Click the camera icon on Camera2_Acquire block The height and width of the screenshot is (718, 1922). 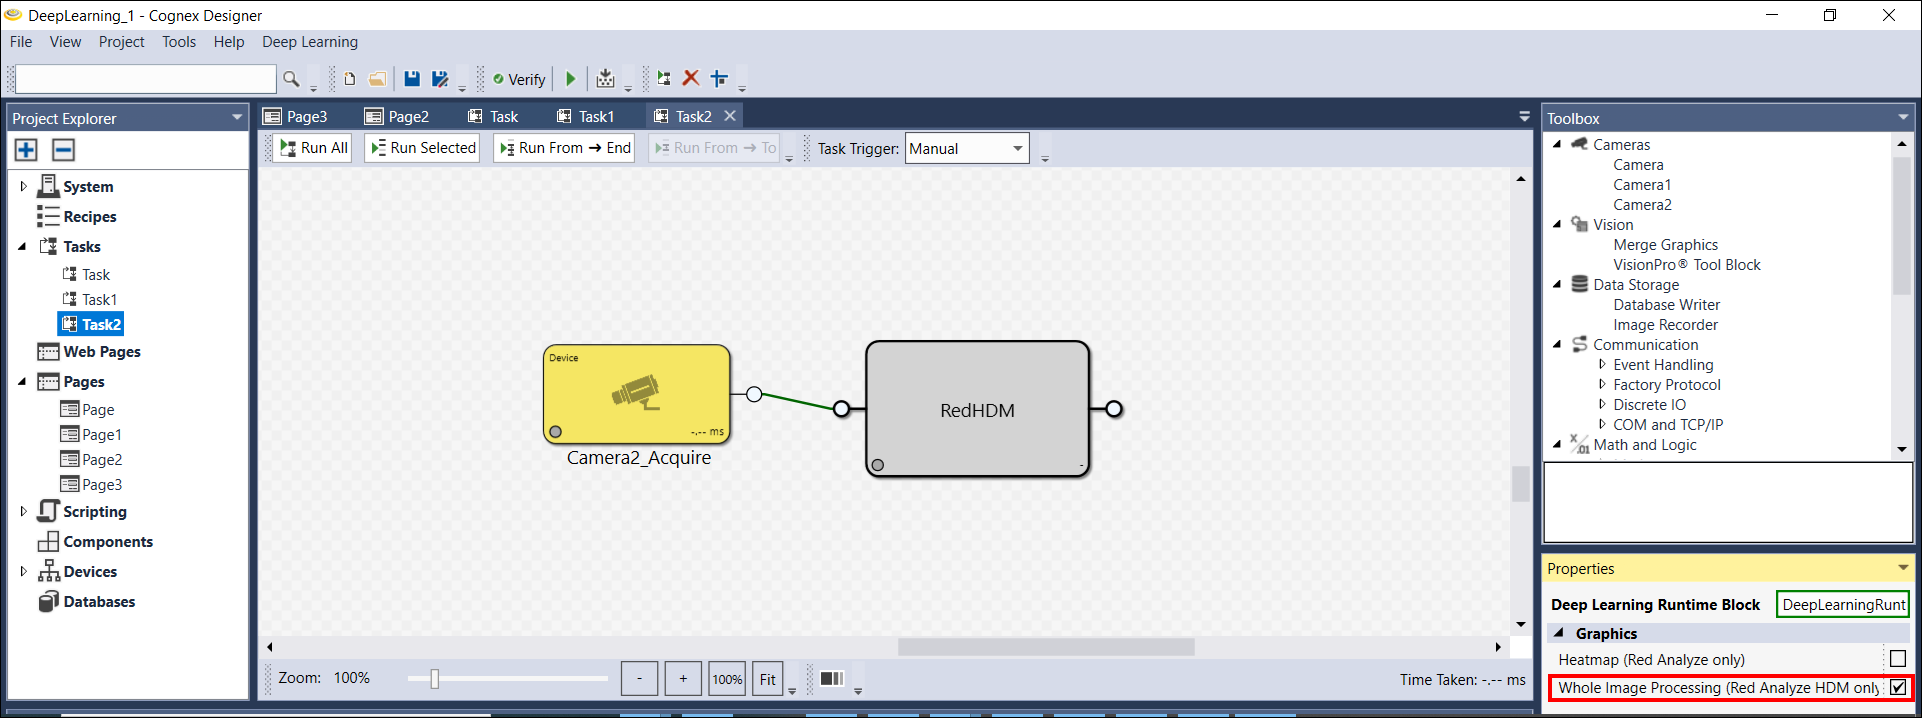tap(636, 392)
